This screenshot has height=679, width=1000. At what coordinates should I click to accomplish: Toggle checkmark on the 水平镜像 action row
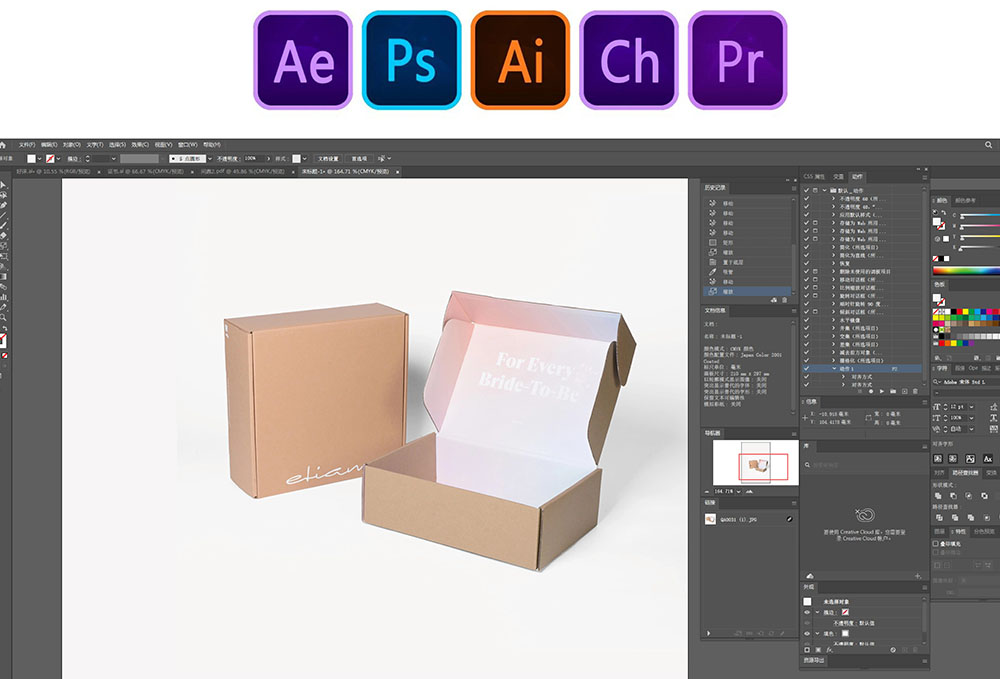click(807, 320)
